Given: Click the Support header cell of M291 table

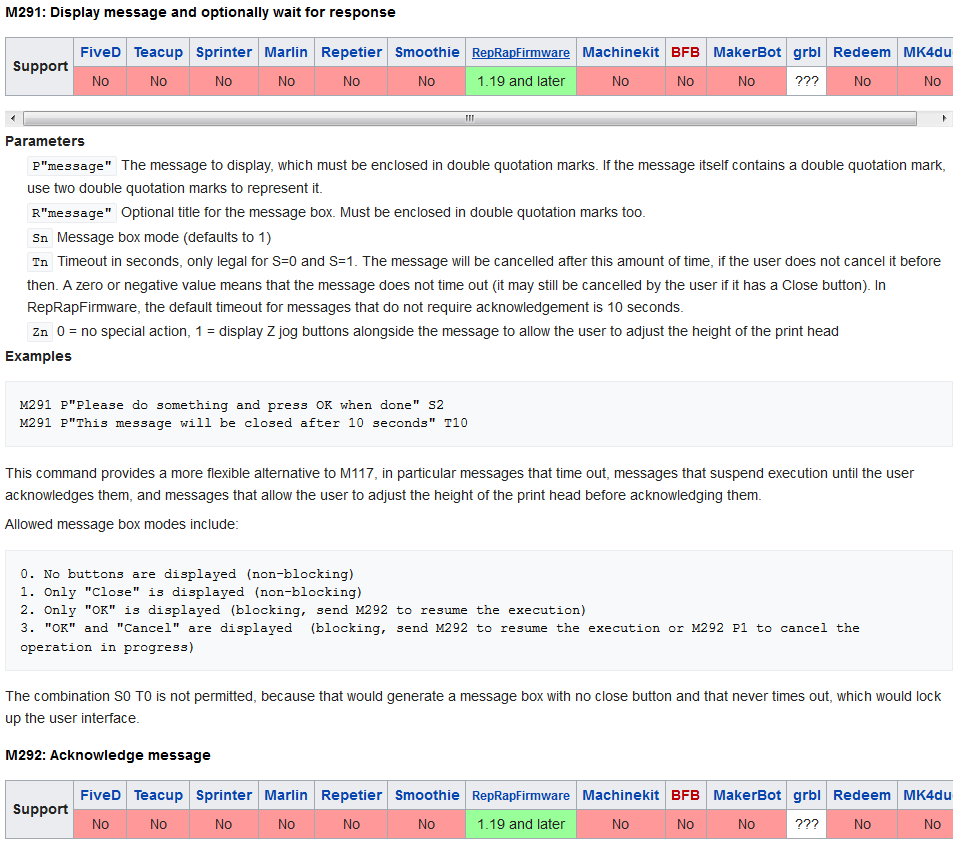Looking at the screenshot, I should (40, 66).
